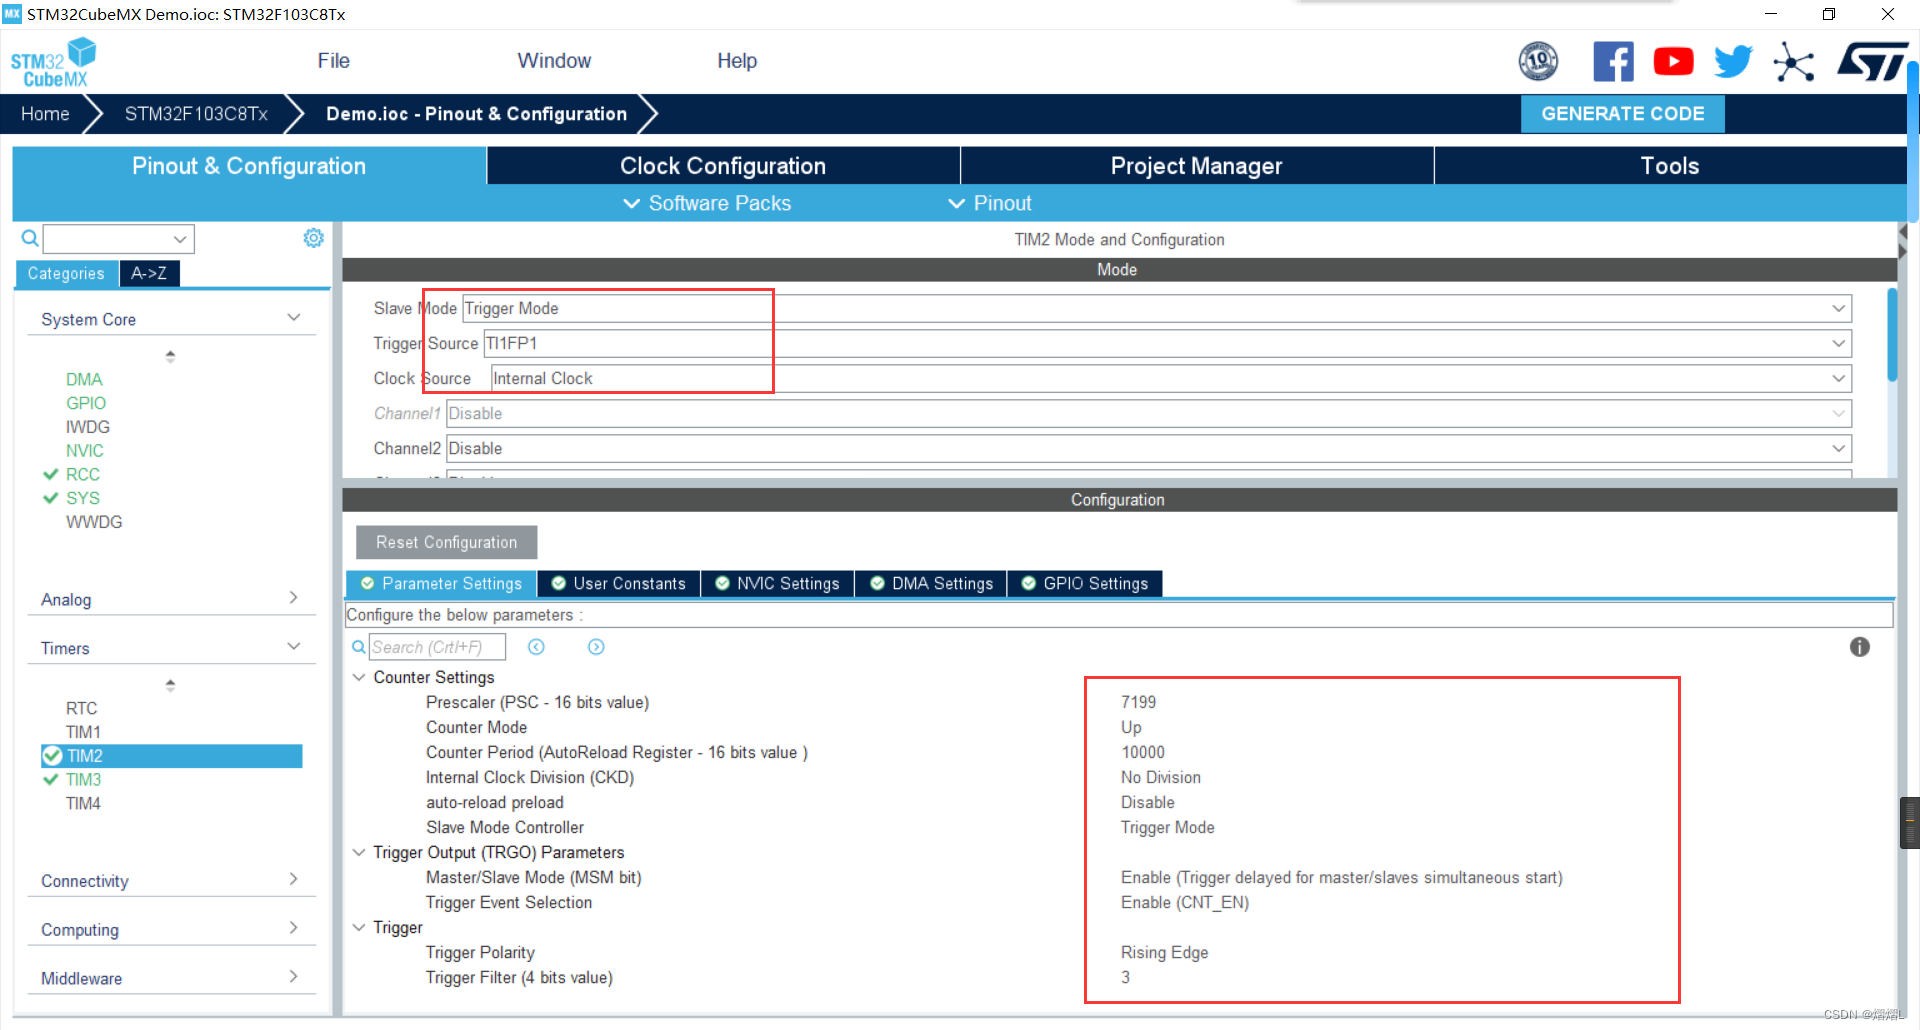The height and width of the screenshot is (1030, 1920).
Task: Open the category settings gear icon
Action: tap(313, 238)
